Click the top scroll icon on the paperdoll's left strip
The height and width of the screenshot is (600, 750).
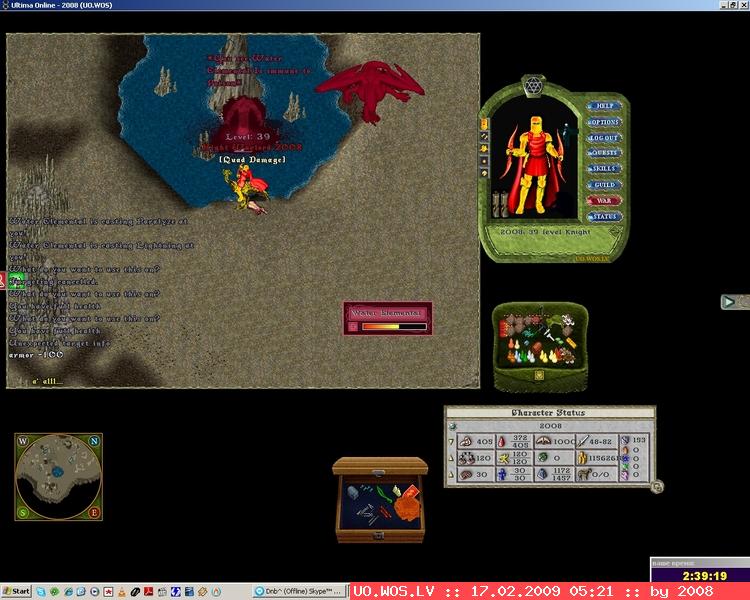[484, 124]
